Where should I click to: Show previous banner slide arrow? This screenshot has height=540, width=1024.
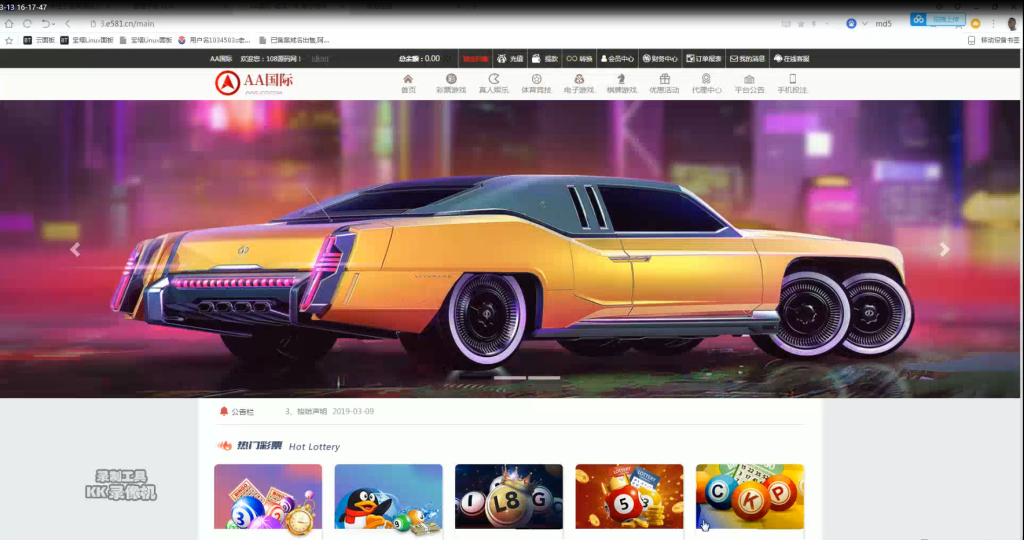pos(75,249)
